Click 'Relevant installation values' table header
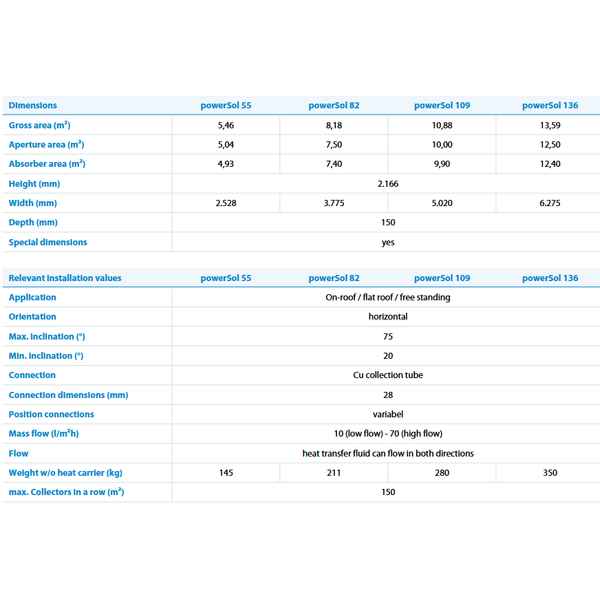Viewport: 600px width, 600px height. click(x=65, y=278)
